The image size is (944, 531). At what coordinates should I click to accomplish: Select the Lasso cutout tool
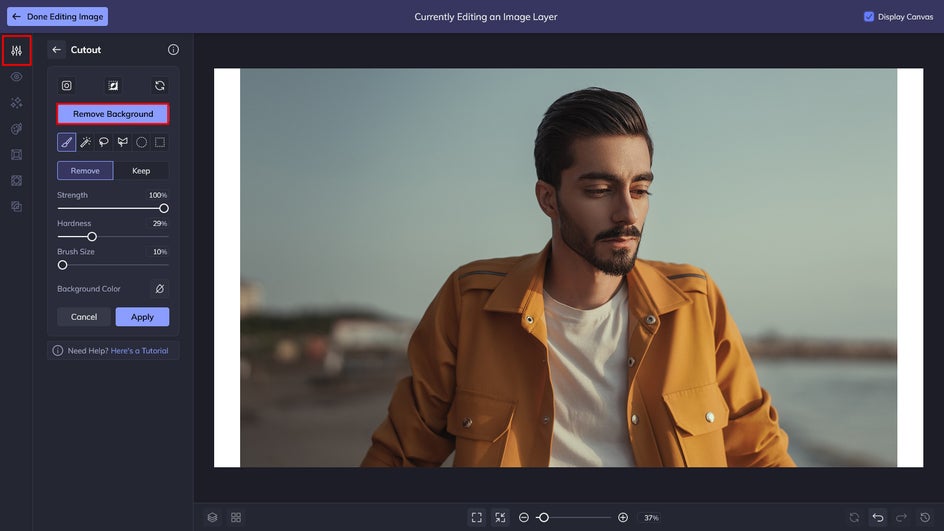click(104, 142)
